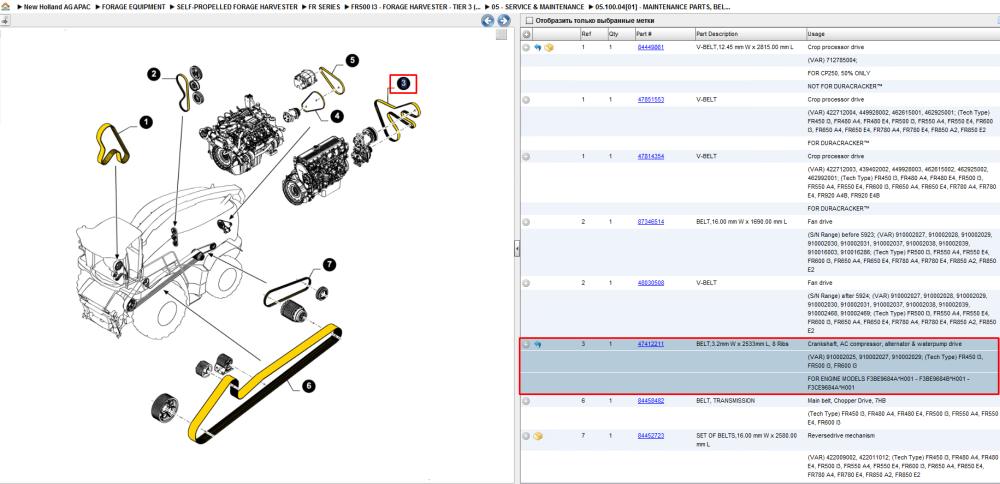The image size is (1000, 484).
Task: Add part 47814354 using its circle icon
Action: click(526, 156)
